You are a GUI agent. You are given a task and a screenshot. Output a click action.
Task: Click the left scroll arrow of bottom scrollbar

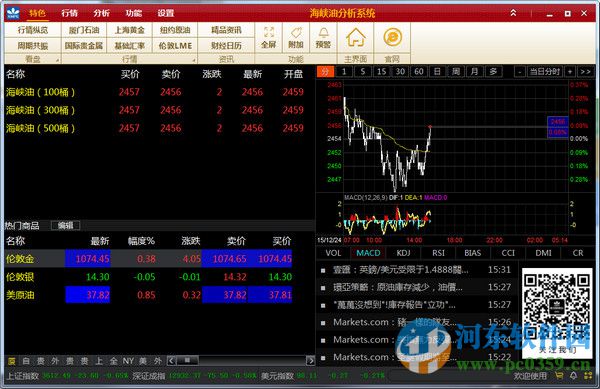[171, 360]
